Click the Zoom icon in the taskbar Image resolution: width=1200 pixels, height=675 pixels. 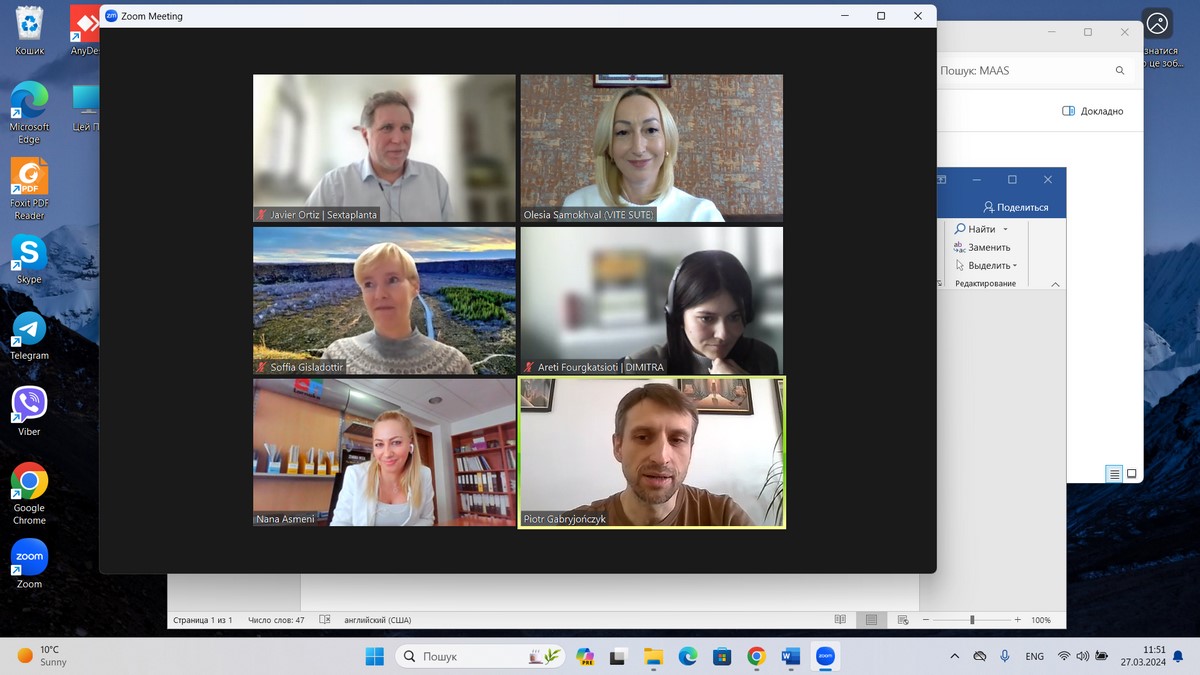click(x=825, y=656)
